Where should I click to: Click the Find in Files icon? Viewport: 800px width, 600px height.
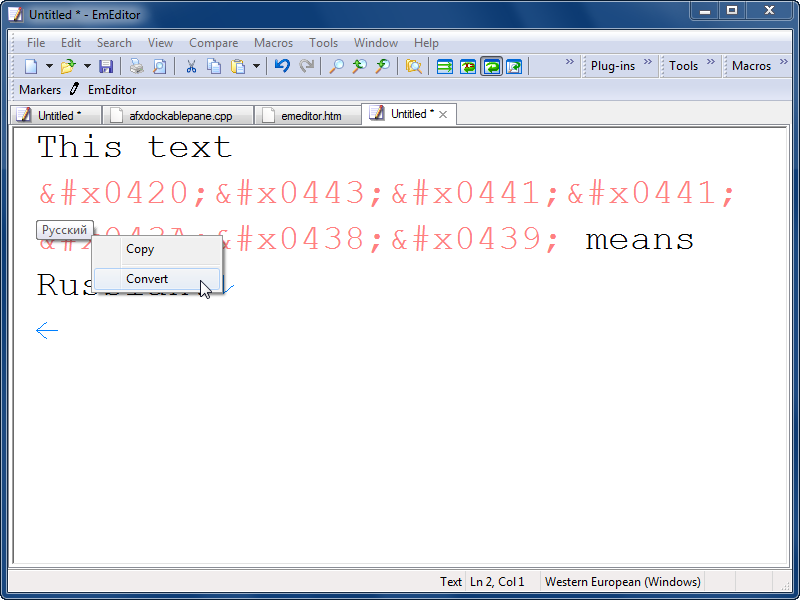[x=413, y=66]
